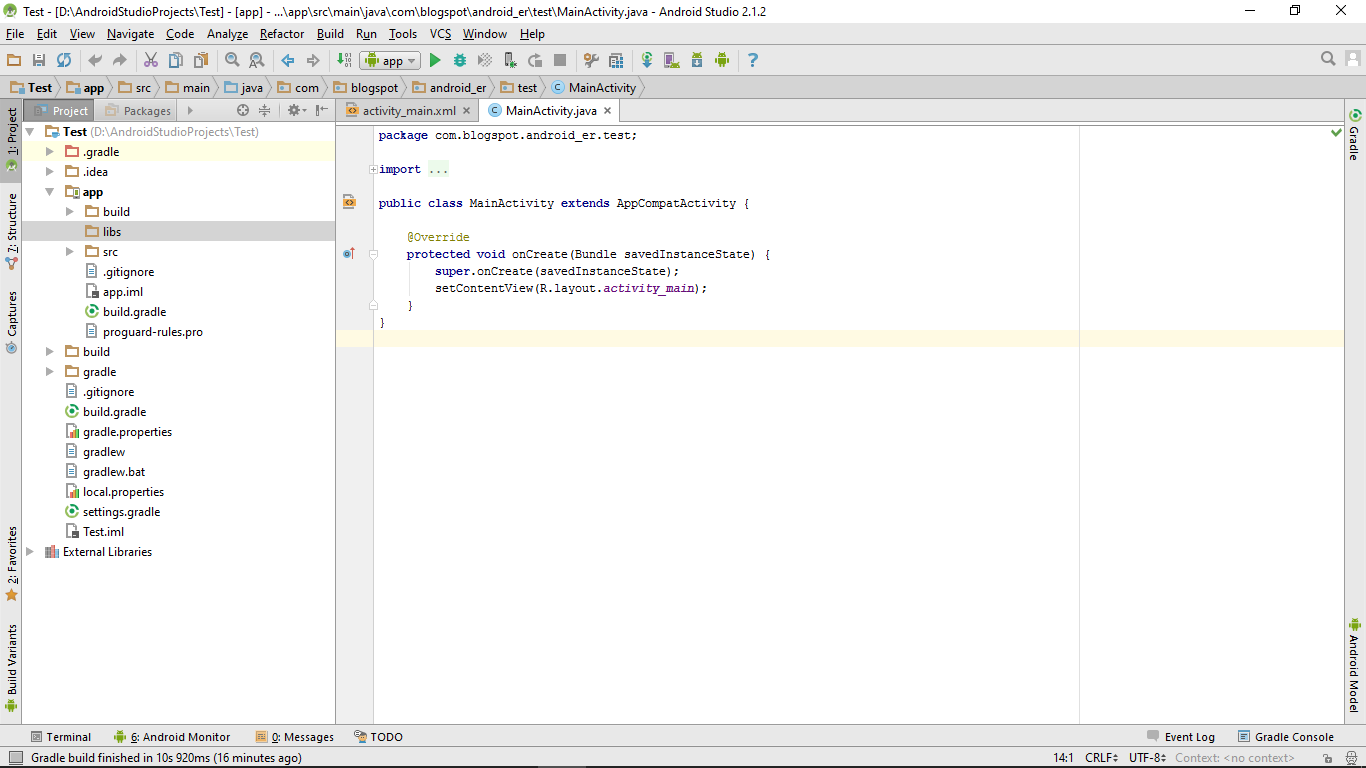Navigate Forward with the right arrow
The image size is (1366, 768).
(x=313, y=60)
